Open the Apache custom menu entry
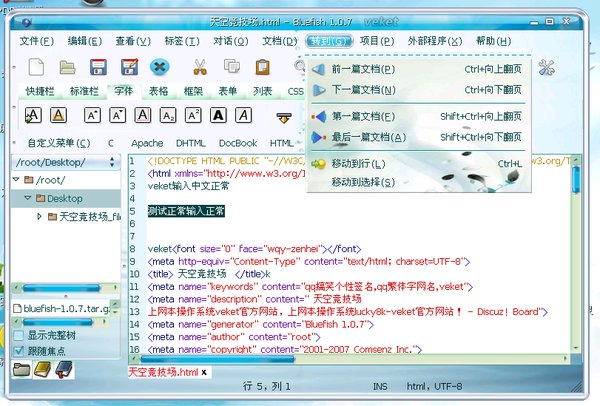Screen dimensions: 600x406 point(147,143)
